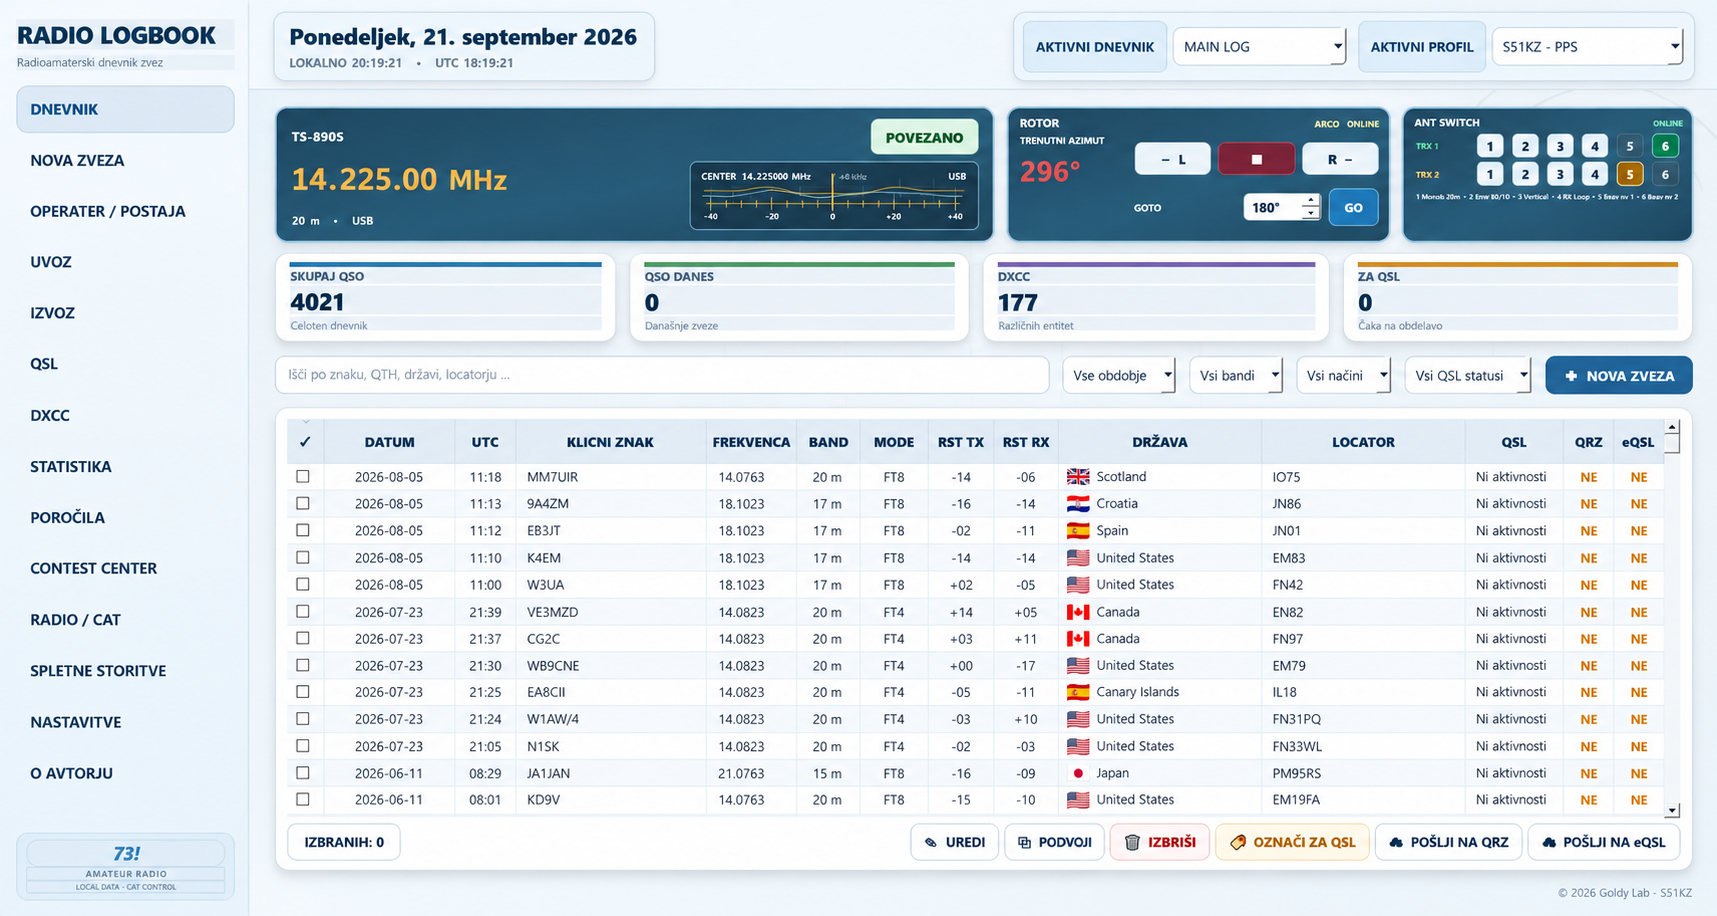Image resolution: width=1717 pixels, height=916 pixels.
Task: Click the Japan flag in JA1JAN row
Action: tap(1078, 773)
